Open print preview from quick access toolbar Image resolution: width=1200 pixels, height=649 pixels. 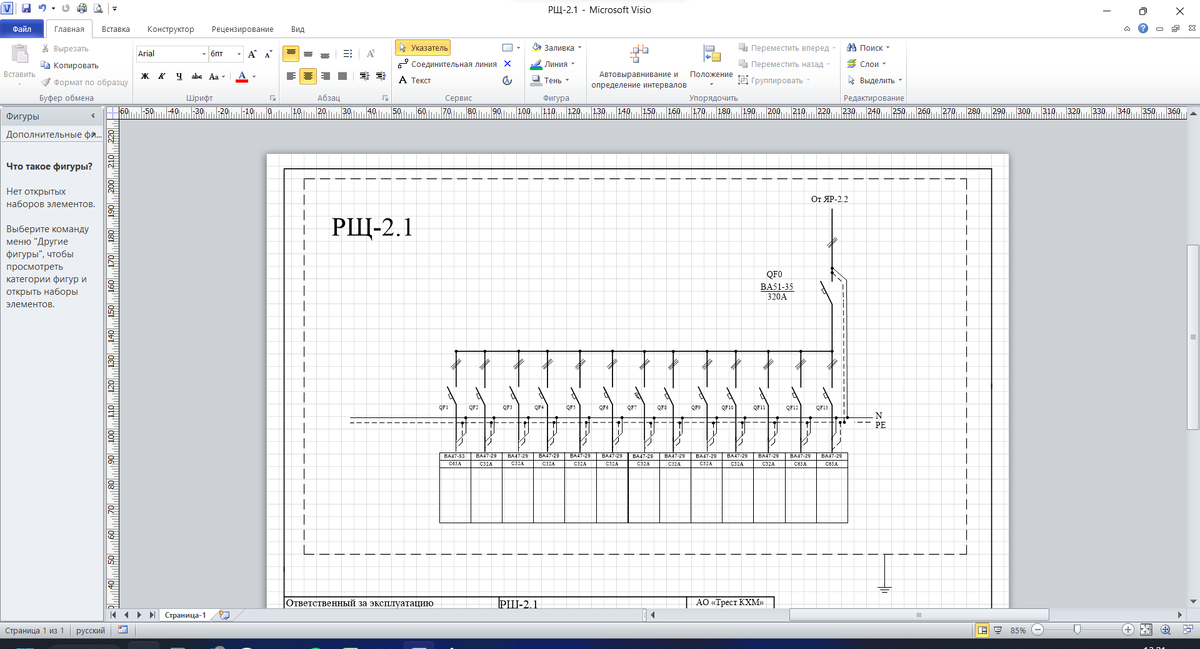tap(97, 8)
